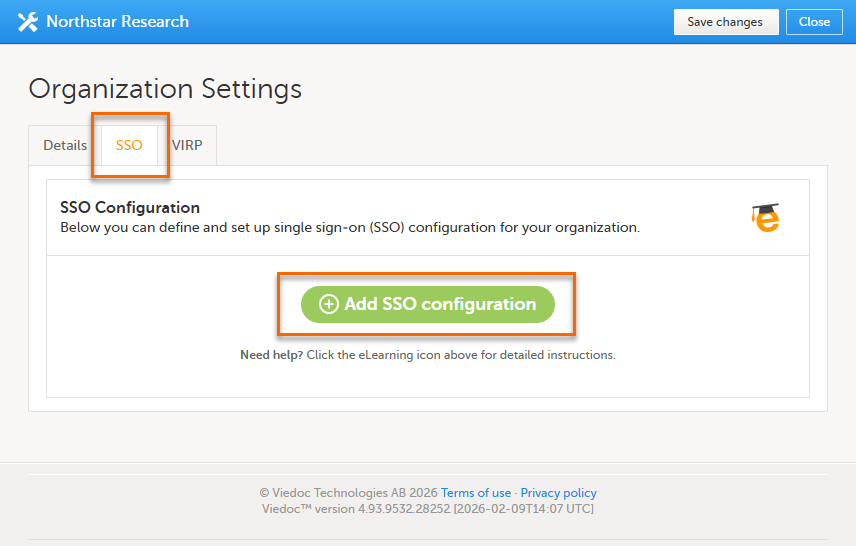
Task: Click the Organization Settings heading
Action: click(165, 89)
